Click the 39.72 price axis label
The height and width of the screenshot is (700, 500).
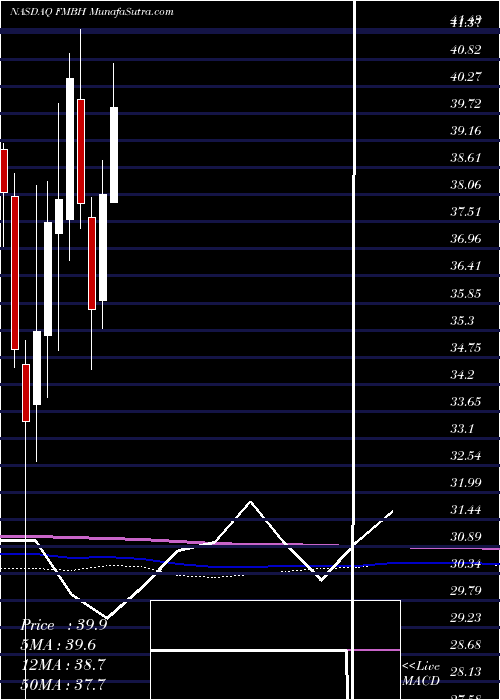(465, 104)
